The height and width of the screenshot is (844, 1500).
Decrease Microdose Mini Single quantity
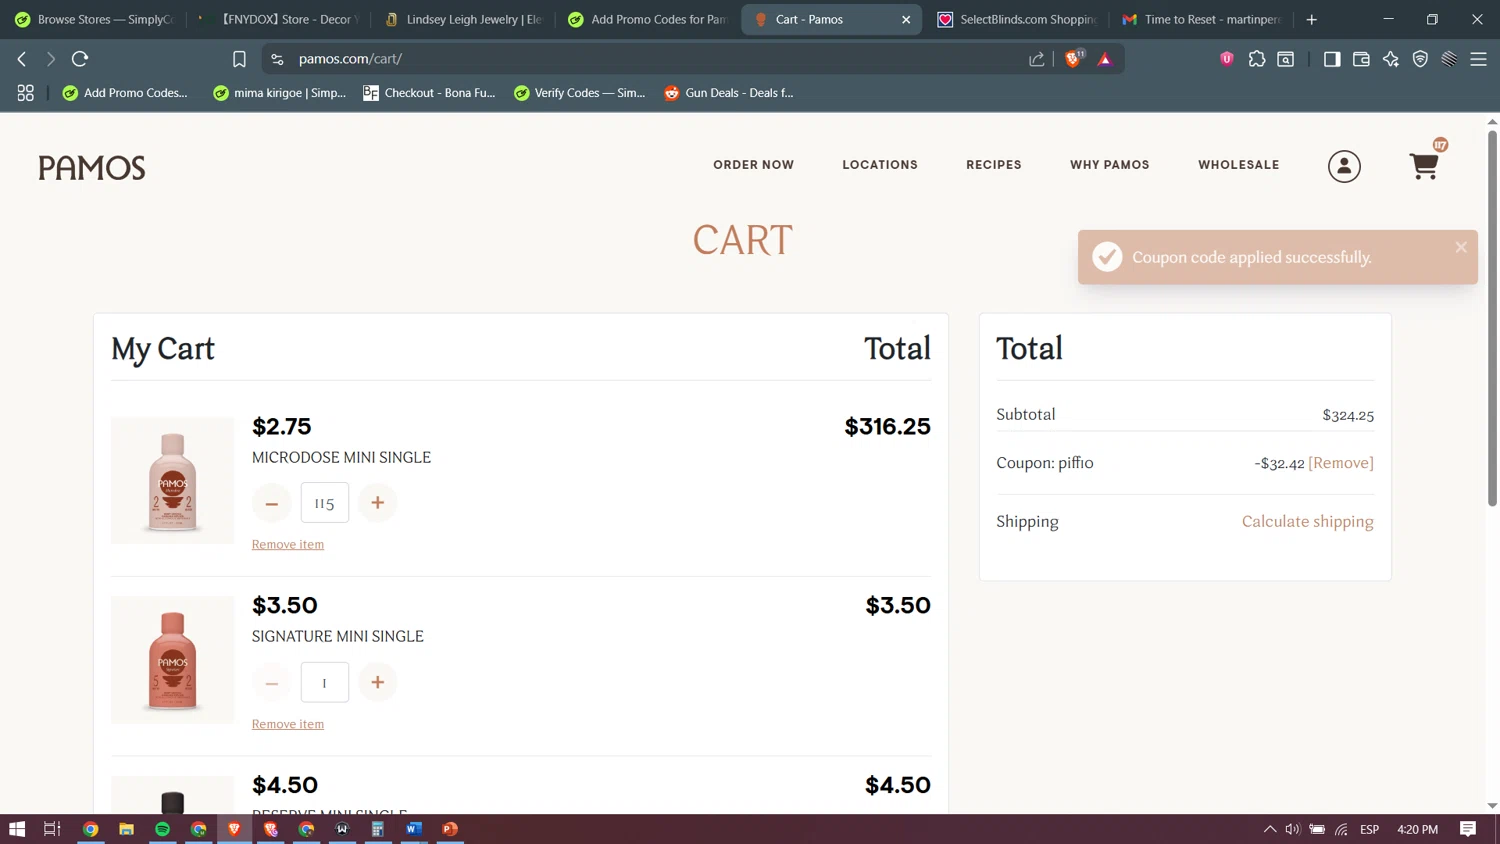pos(272,503)
